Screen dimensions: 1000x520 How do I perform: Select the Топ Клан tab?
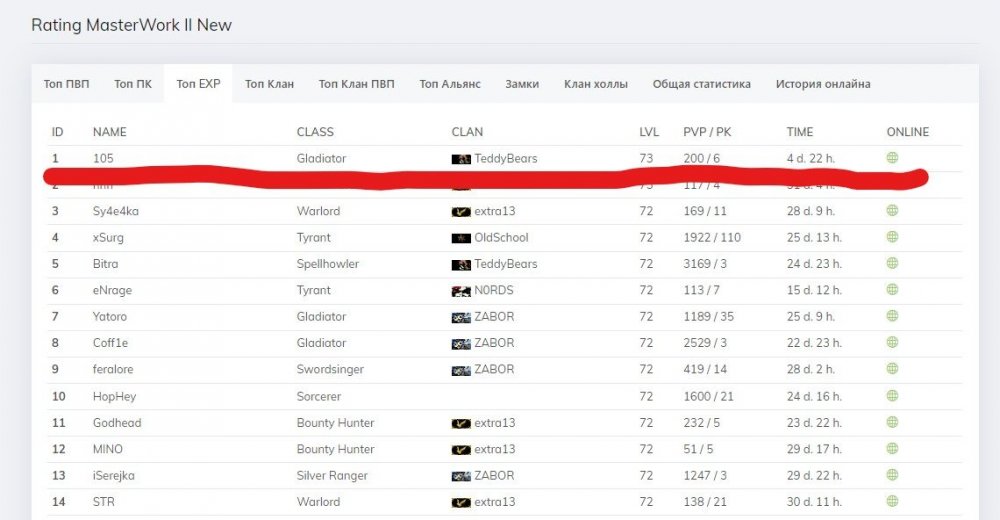coord(269,84)
